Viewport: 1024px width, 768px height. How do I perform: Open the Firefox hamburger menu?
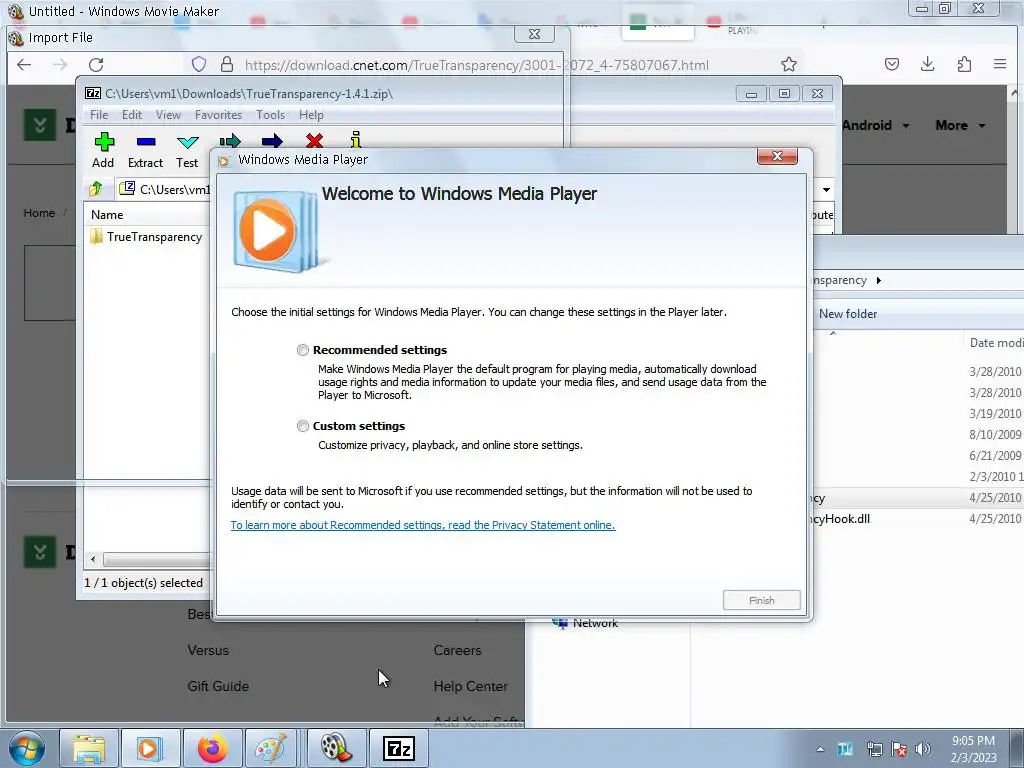coord(1000,64)
